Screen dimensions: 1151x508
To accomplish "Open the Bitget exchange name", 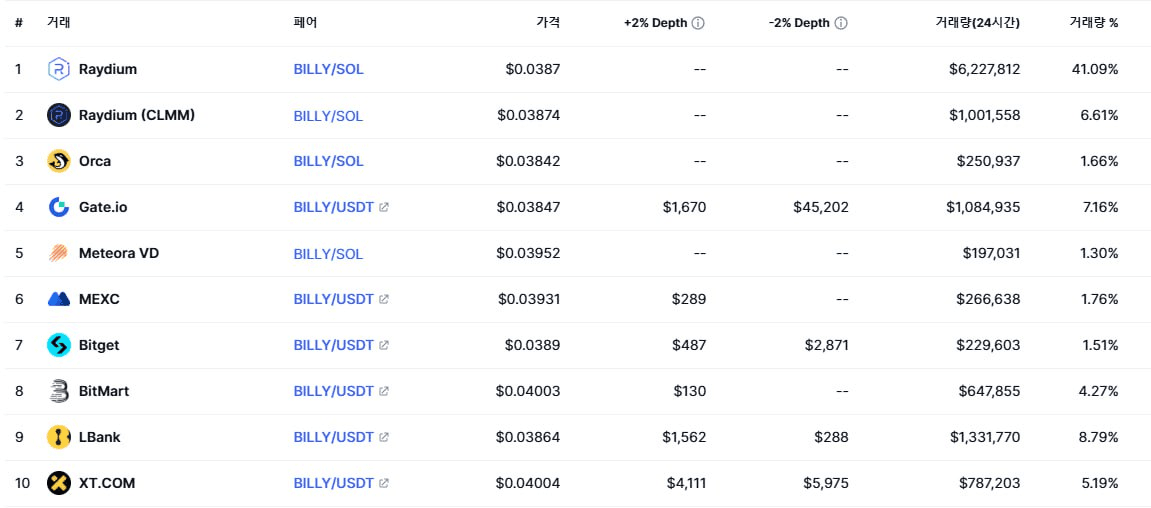I will point(99,345).
